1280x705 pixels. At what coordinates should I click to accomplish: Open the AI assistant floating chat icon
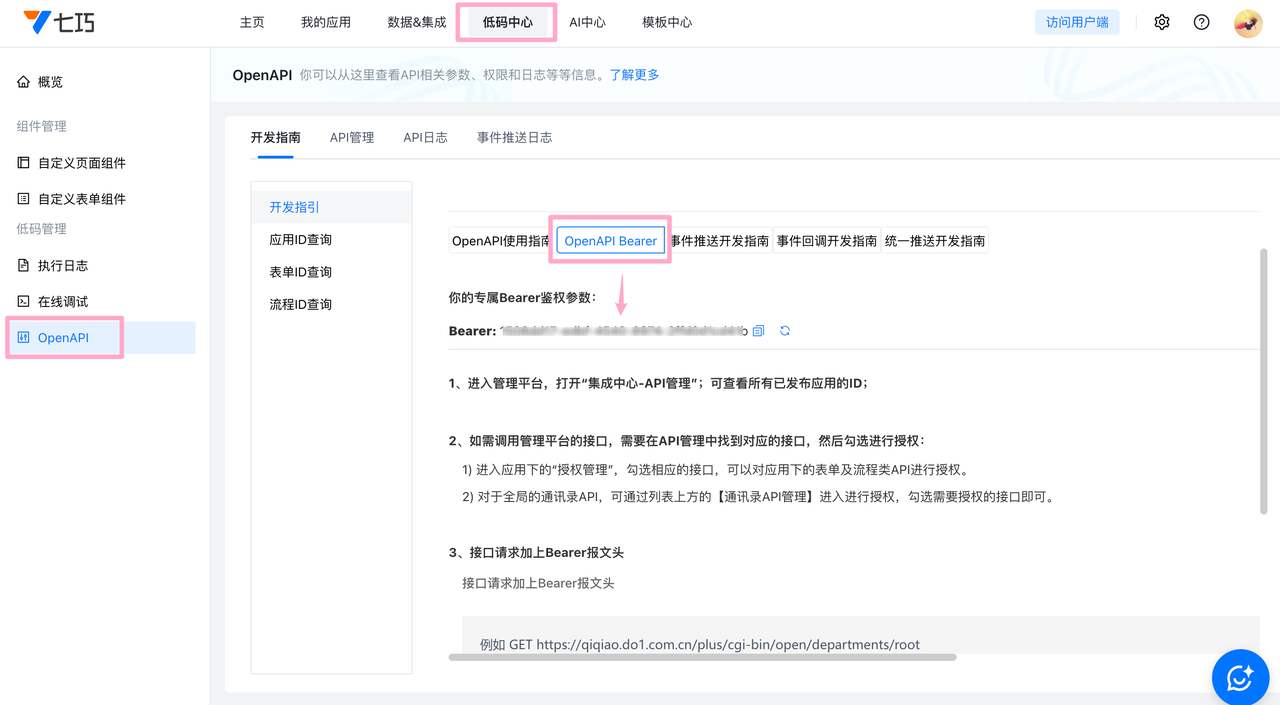[x=1240, y=677]
